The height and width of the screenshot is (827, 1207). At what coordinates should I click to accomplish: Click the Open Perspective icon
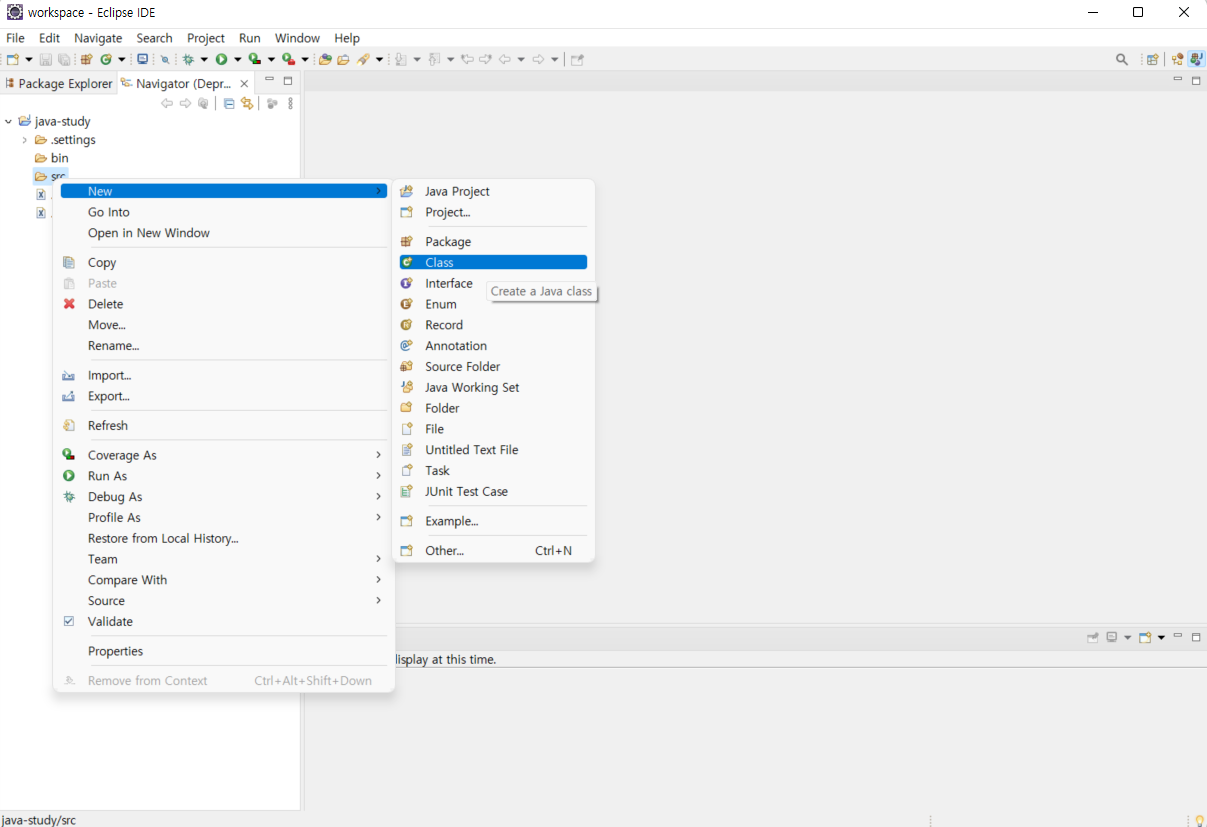pos(1153,60)
